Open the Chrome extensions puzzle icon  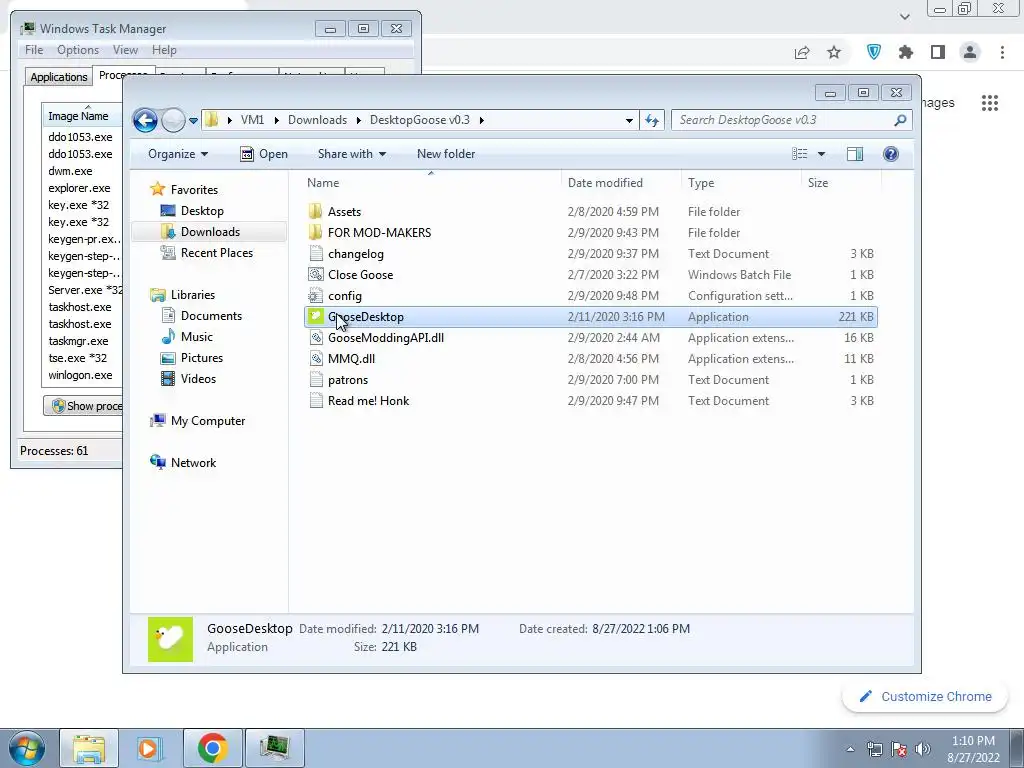906,52
